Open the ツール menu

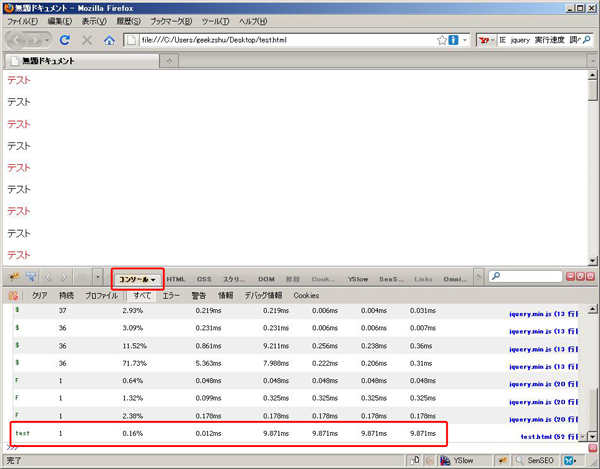[x=215, y=21]
